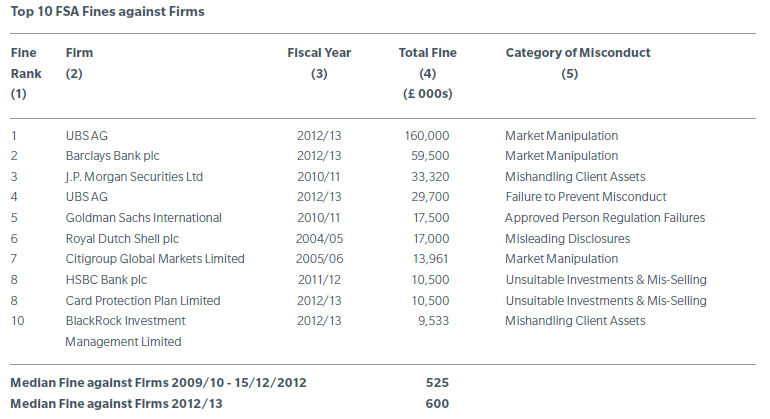Select the 160,000 total fine value

coord(428,135)
